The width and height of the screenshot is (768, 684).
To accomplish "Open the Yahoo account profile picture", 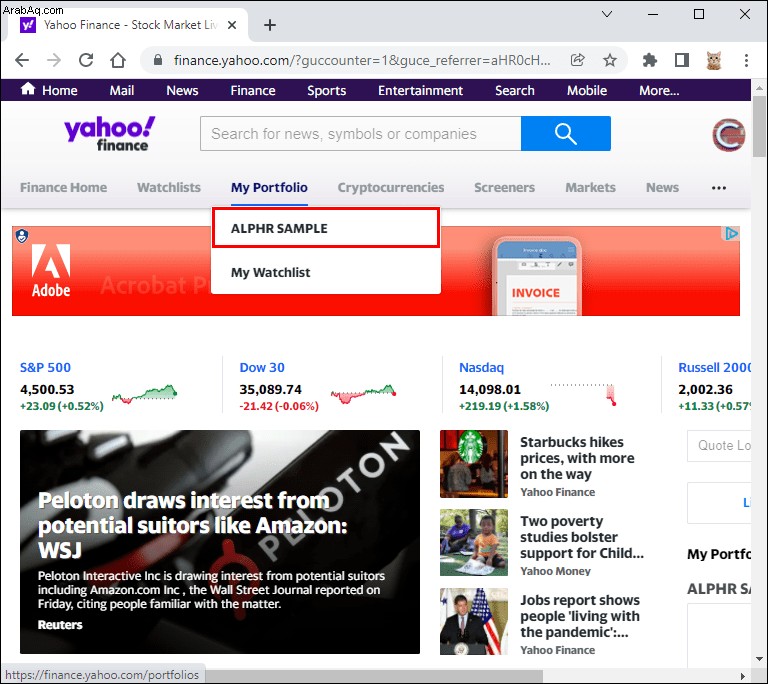I will coord(729,135).
